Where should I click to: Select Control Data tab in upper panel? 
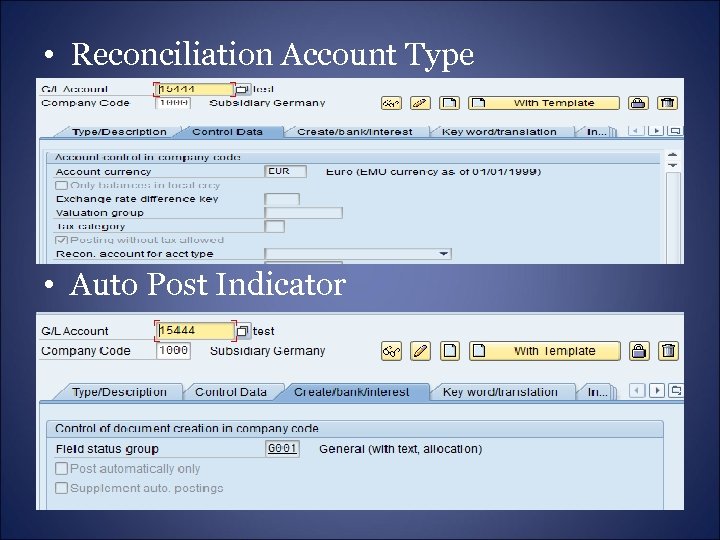pos(228,132)
